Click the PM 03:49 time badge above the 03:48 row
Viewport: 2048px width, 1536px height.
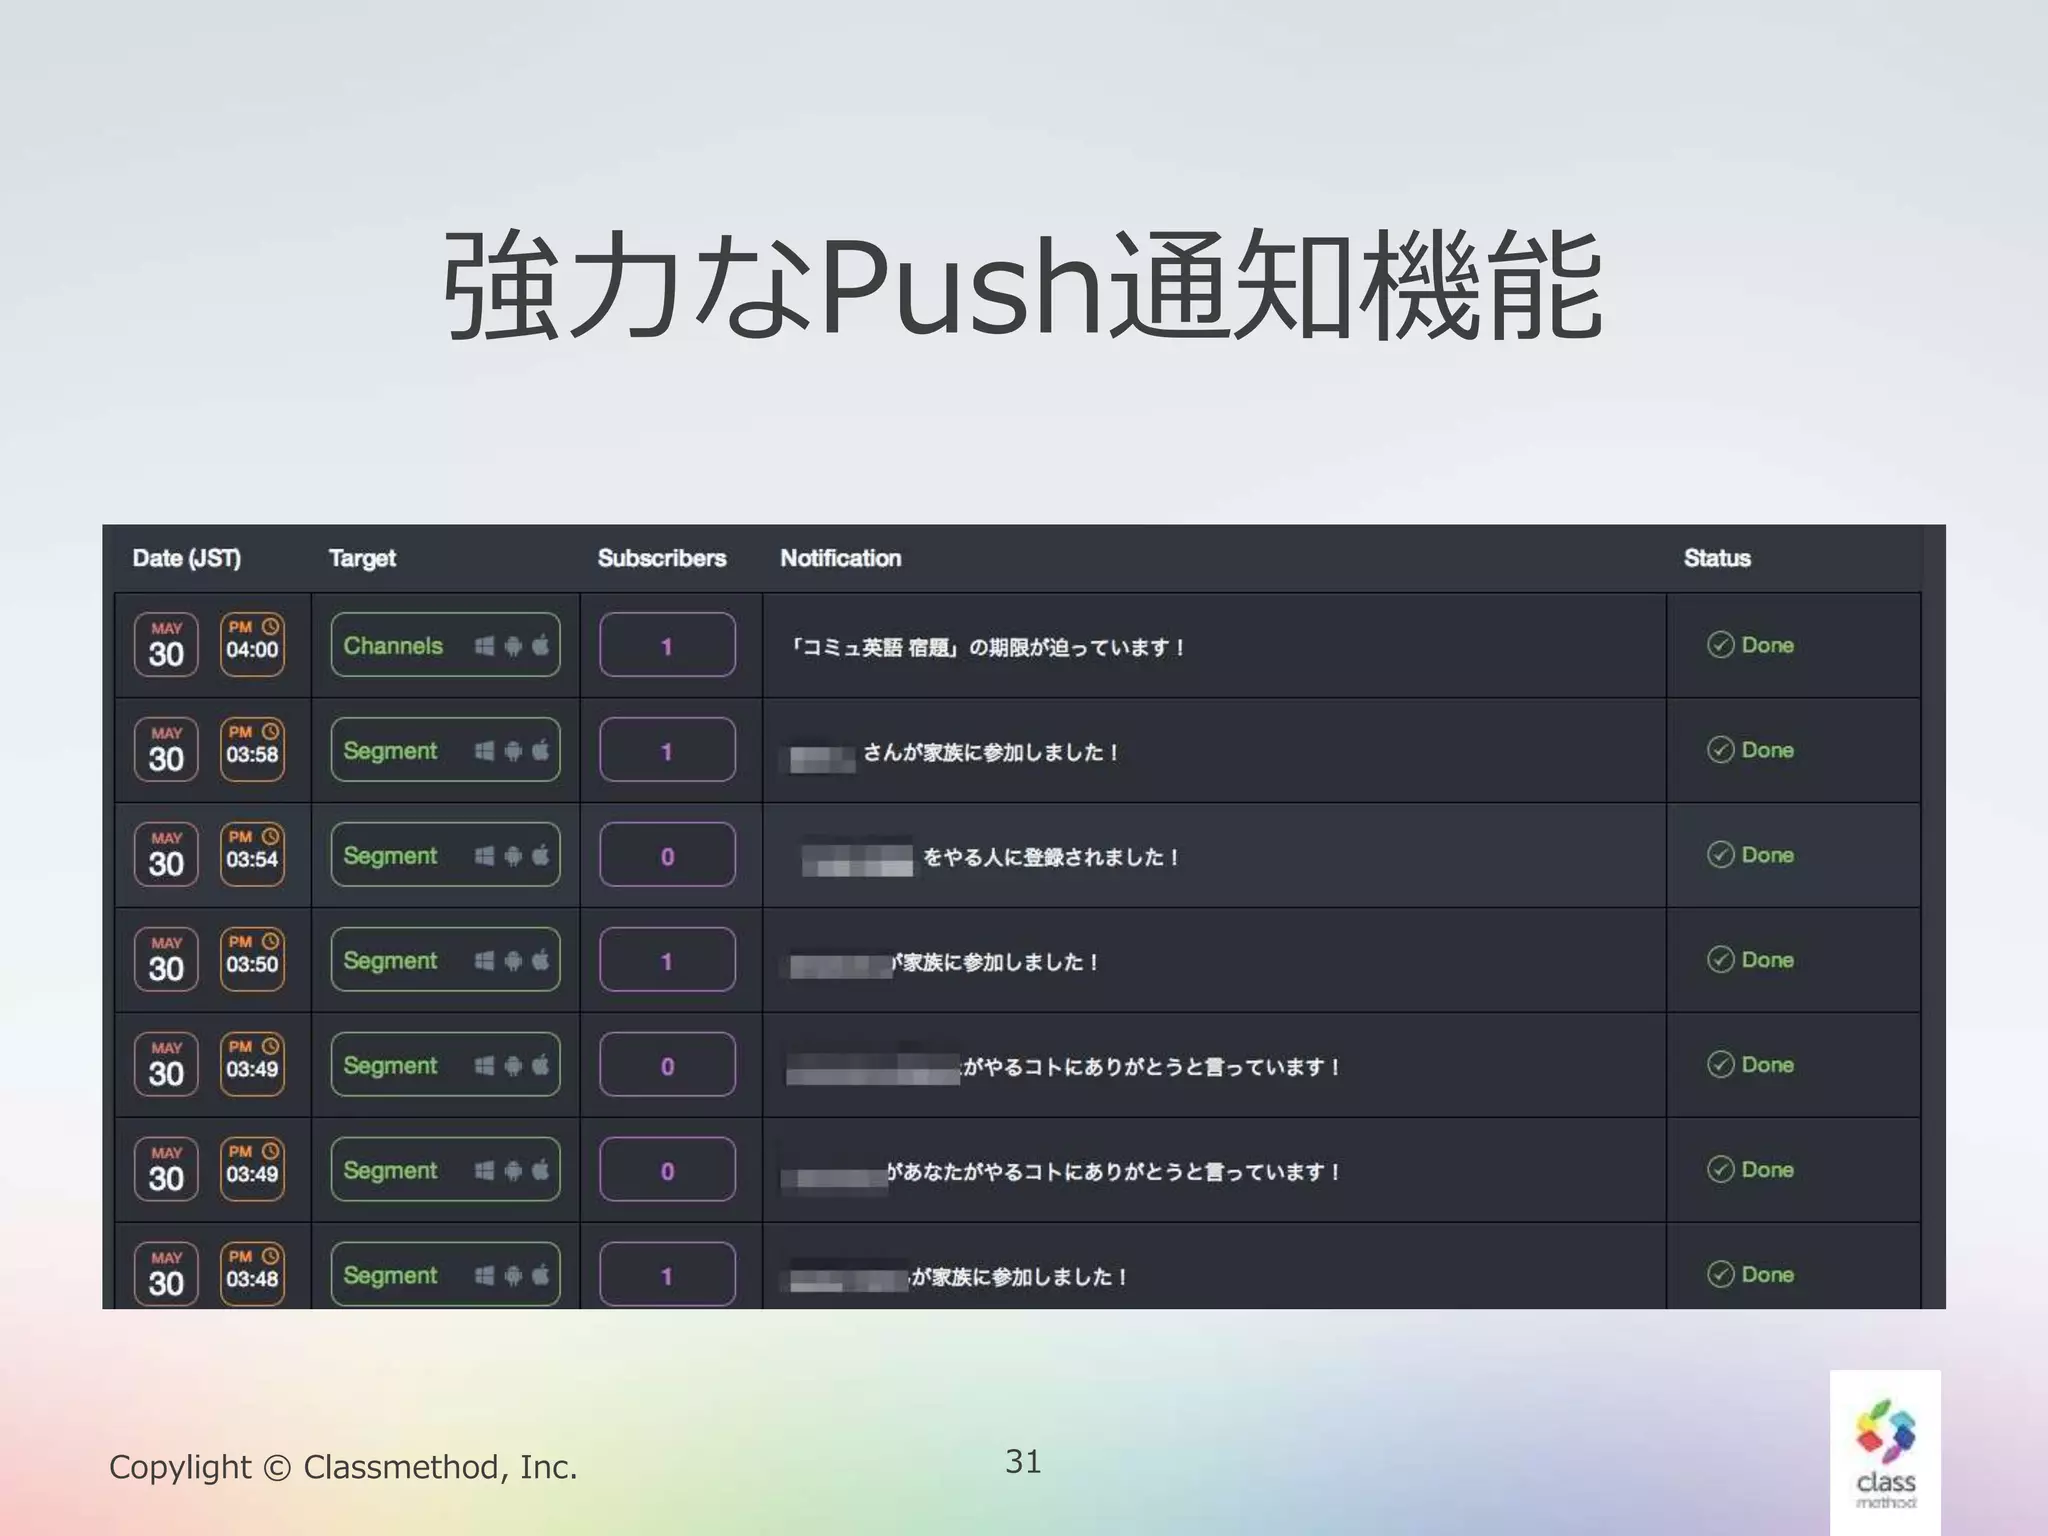pos(252,1169)
